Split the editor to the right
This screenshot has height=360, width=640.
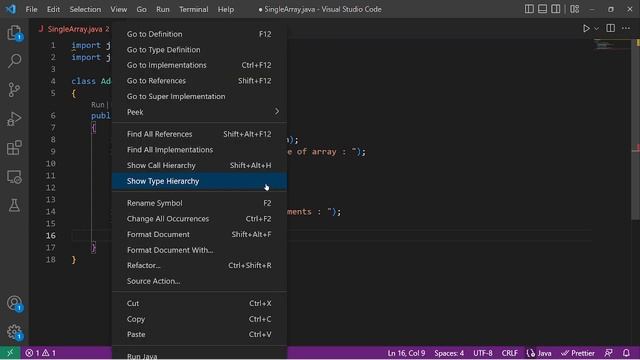(x=611, y=29)
